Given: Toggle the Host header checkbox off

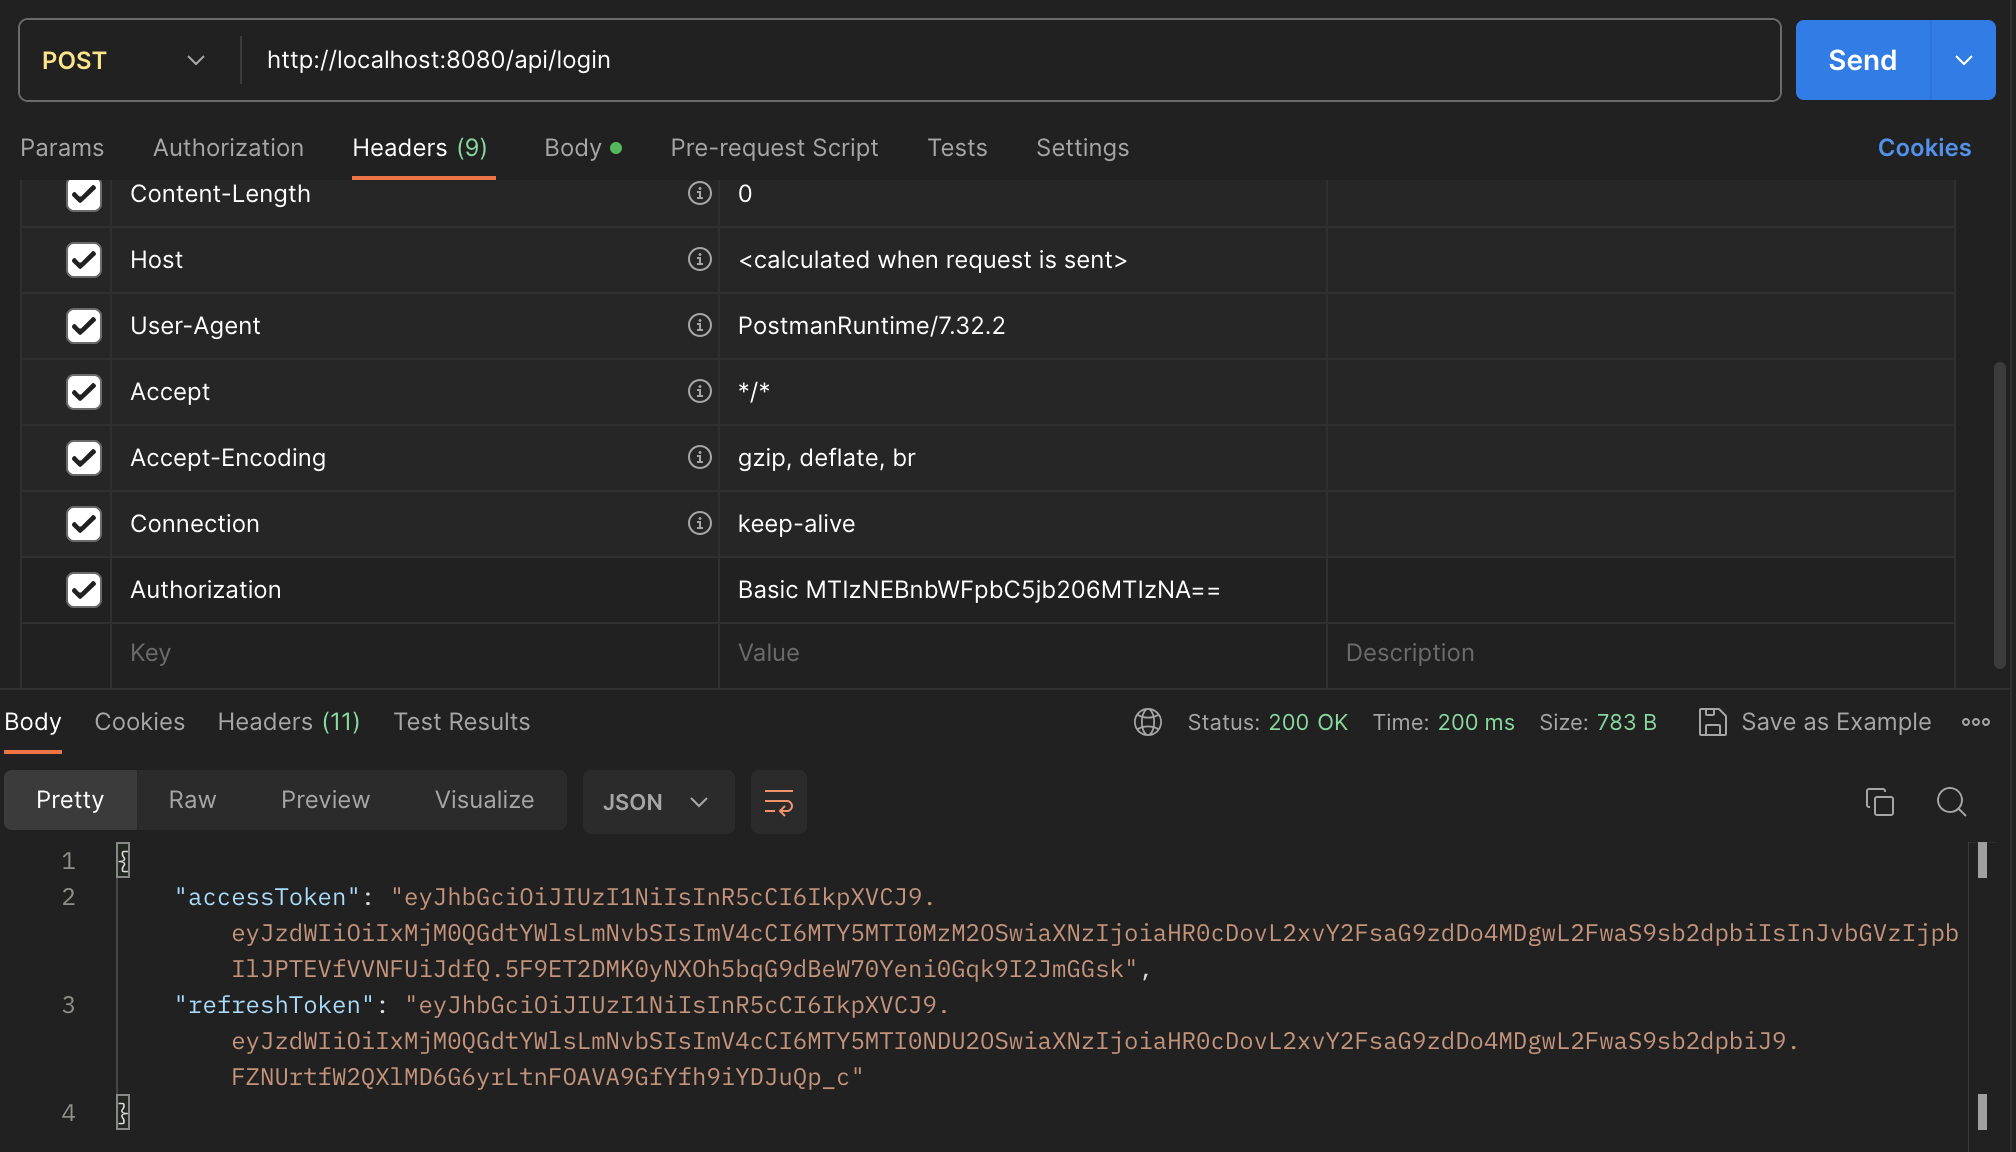Looking at the screenshot, I should [84, 260].
